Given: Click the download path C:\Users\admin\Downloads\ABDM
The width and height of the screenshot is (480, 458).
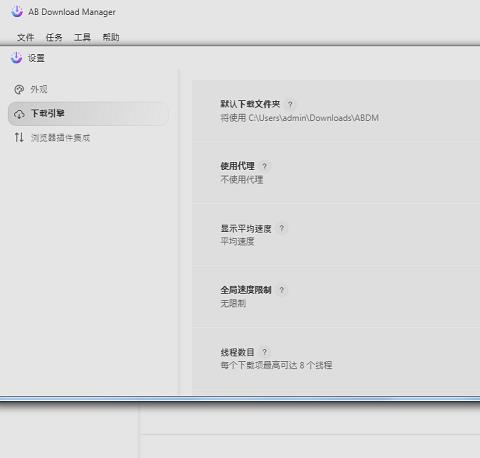Looking at the screenshot, I should coord(314,118).
